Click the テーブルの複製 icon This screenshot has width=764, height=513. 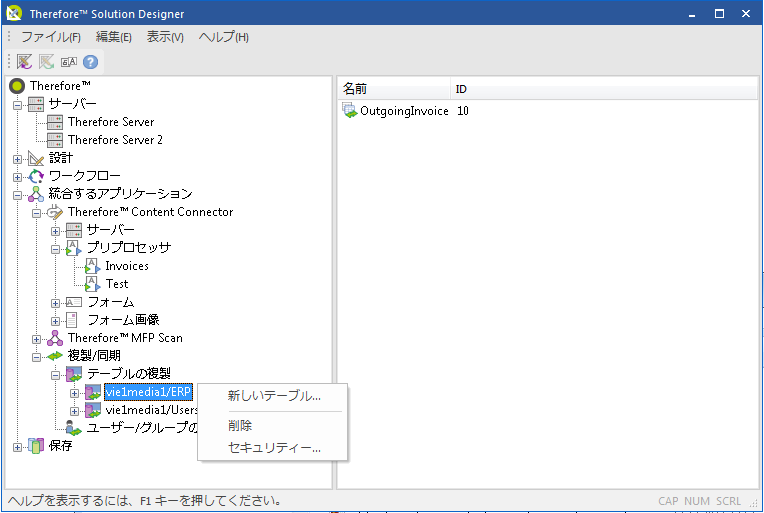74,374
